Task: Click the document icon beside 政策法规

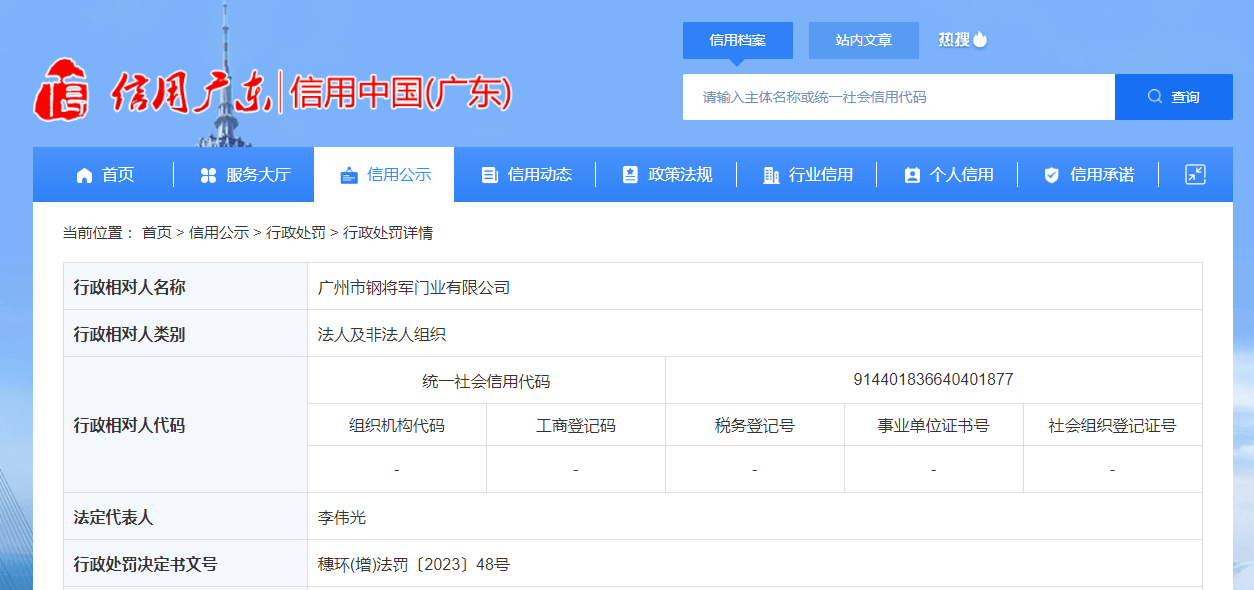Action: 630,175
